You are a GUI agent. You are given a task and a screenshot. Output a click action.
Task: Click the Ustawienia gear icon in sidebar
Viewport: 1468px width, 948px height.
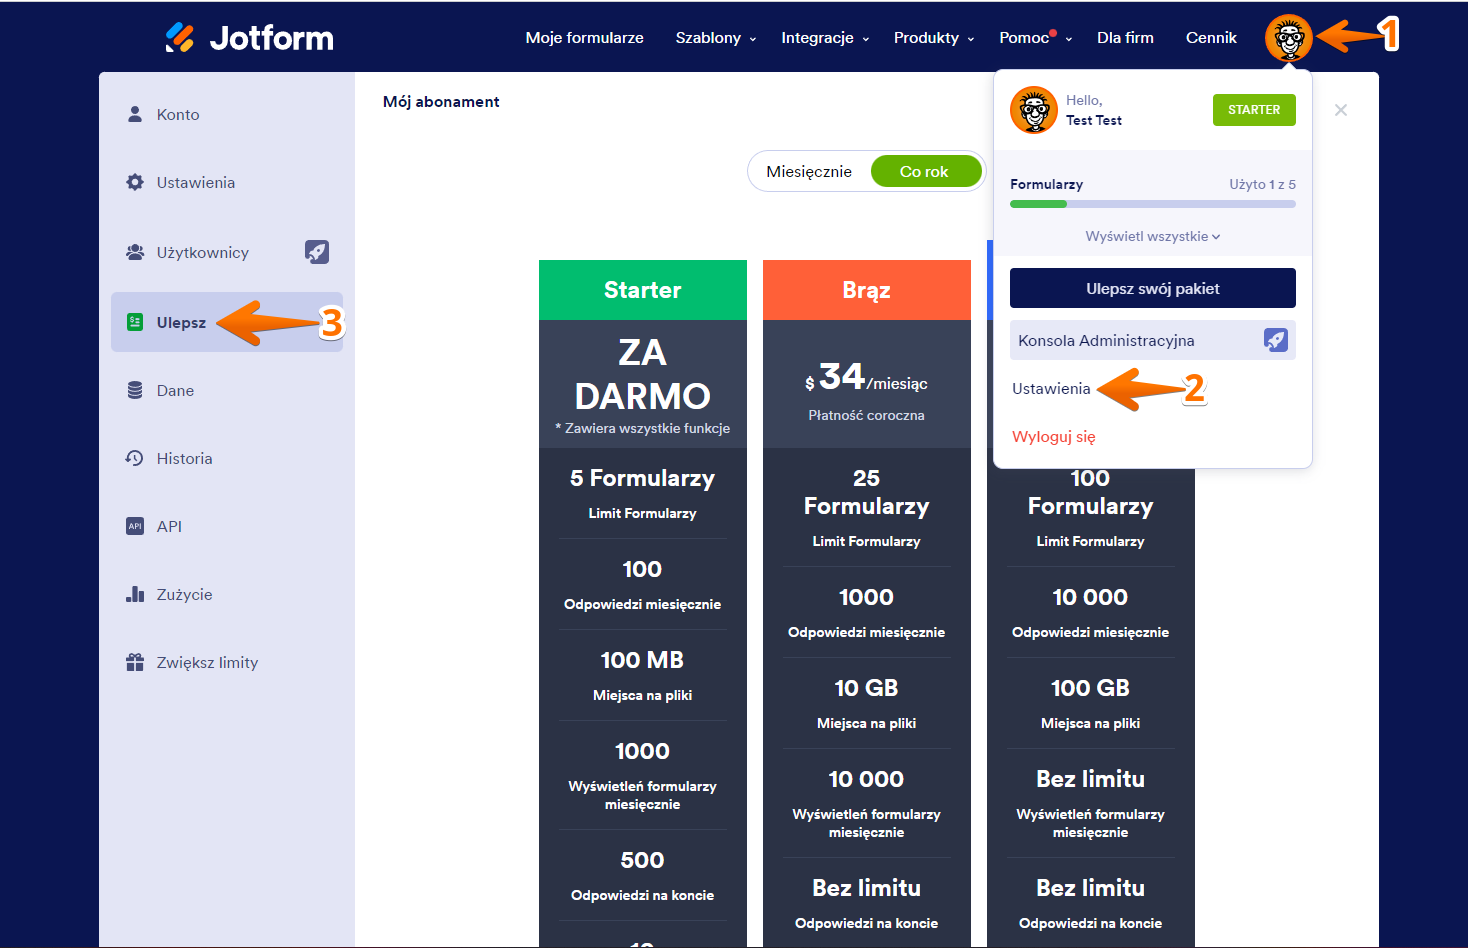135,182
